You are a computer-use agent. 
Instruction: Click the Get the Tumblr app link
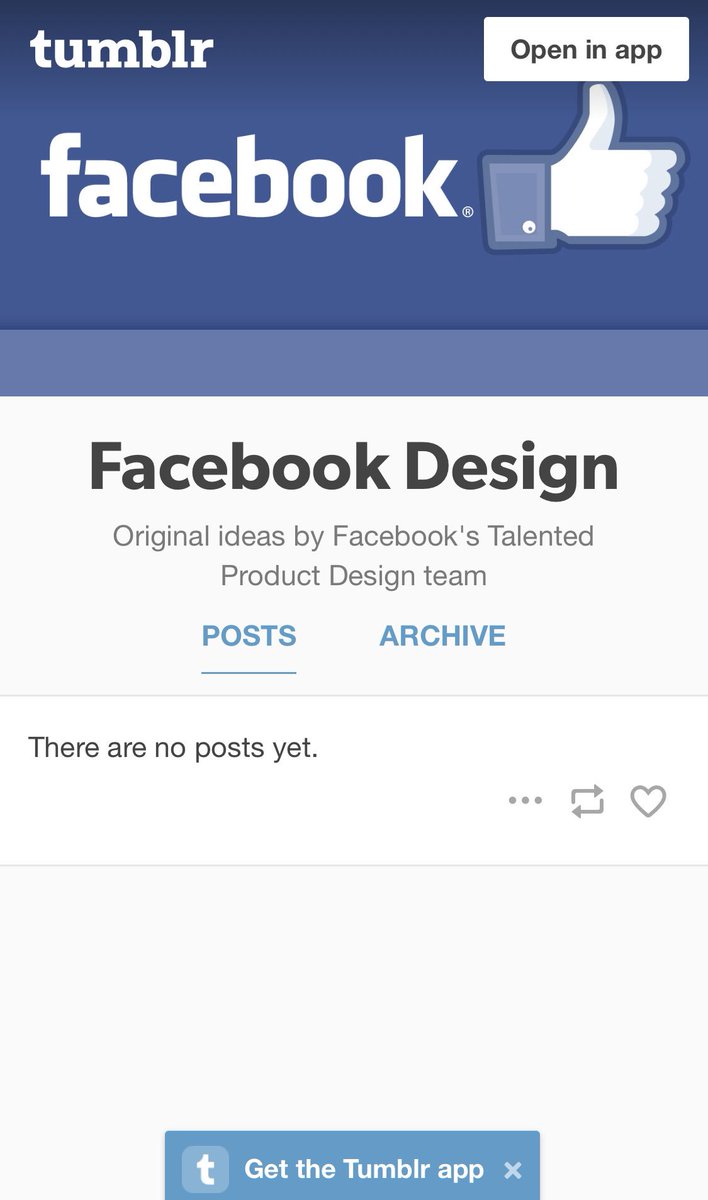click(364, 1169)
